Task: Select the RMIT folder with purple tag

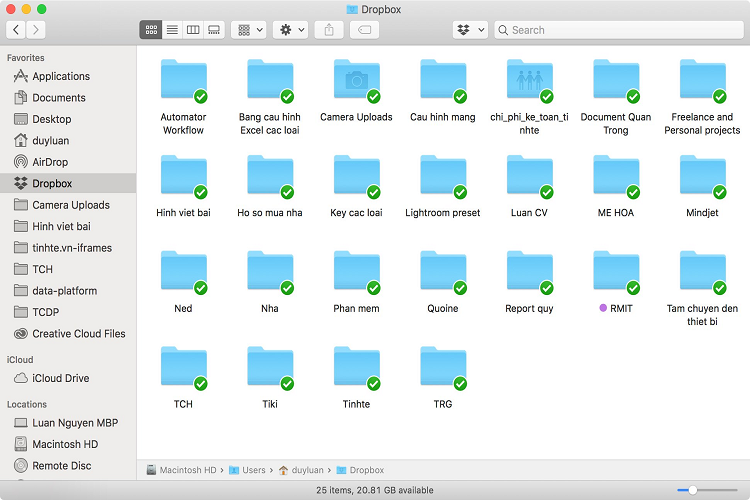Action: pyautogui.click(x=617, y=272)
